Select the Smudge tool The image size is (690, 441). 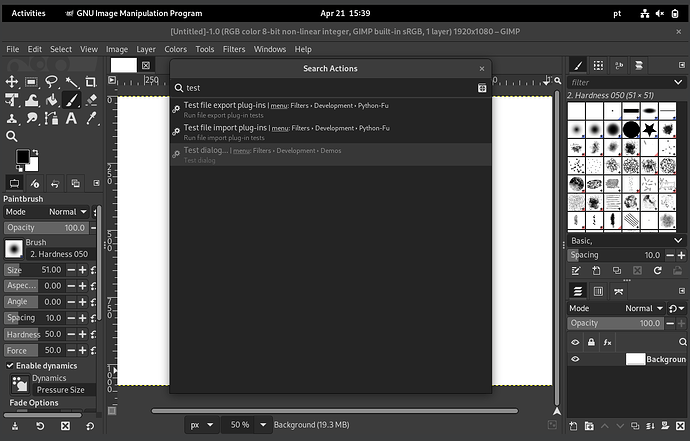[x=31, y=118]
